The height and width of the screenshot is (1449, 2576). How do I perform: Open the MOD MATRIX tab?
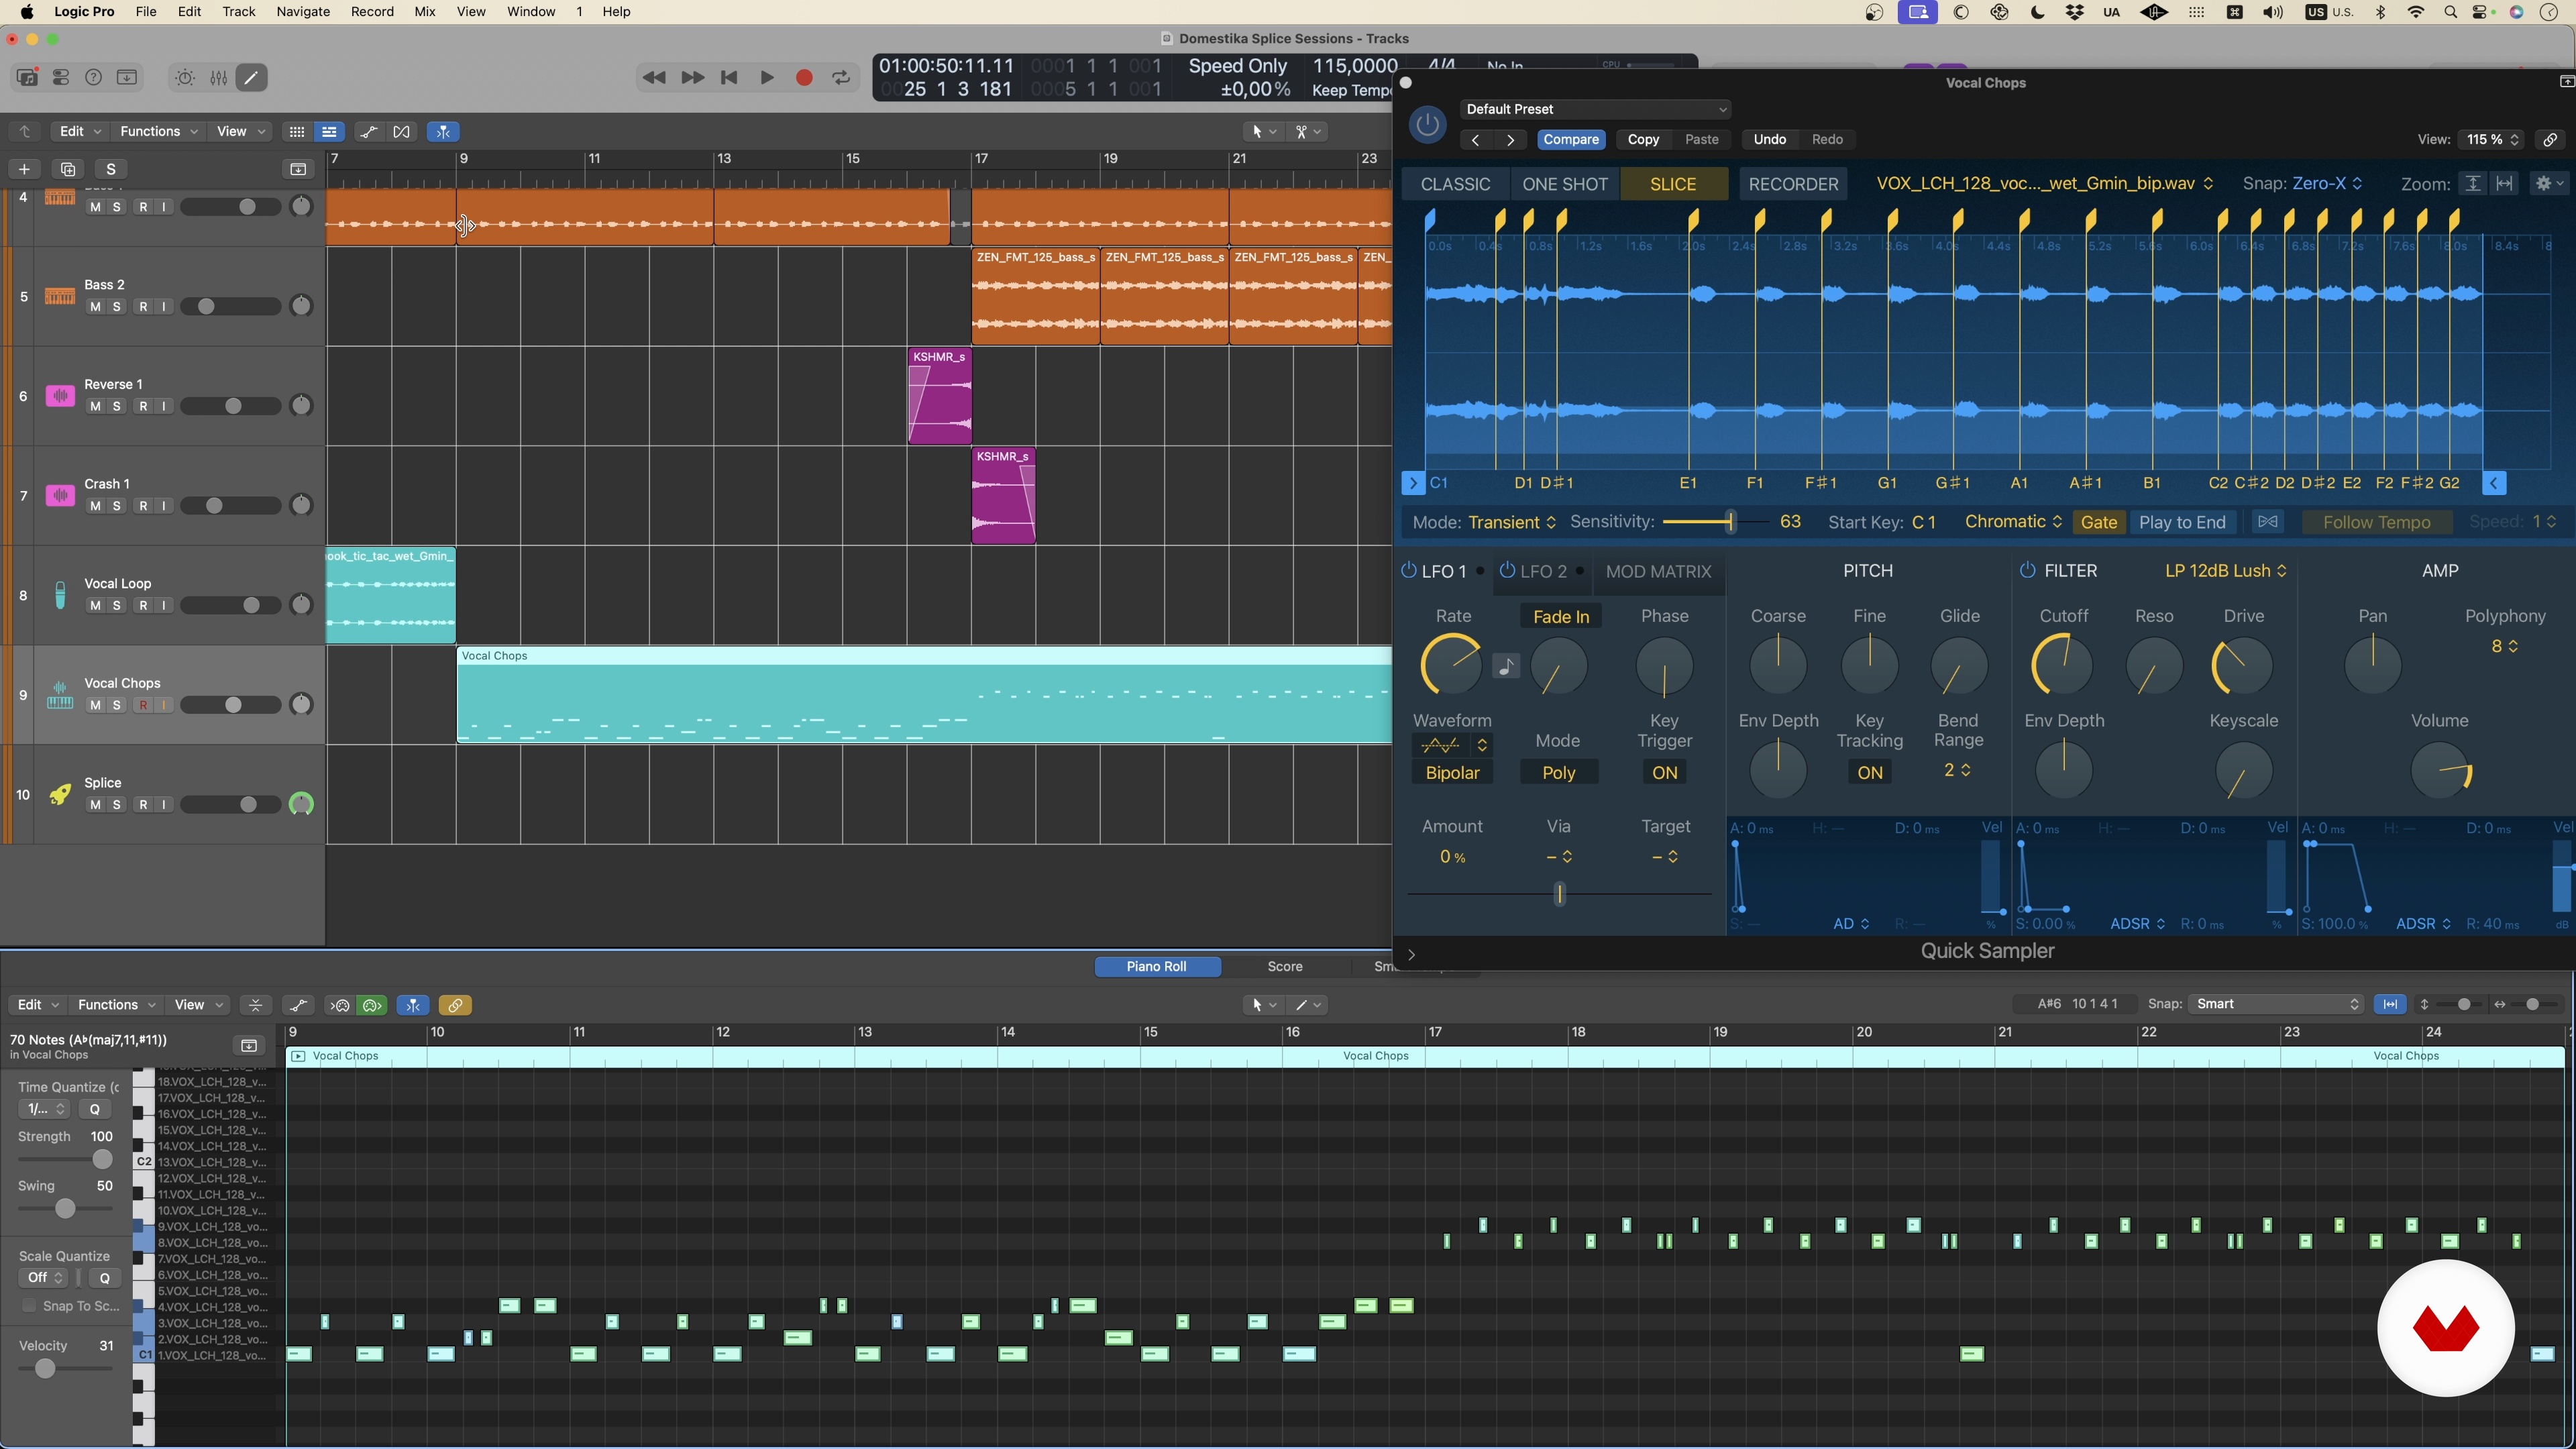(1658, 572)
